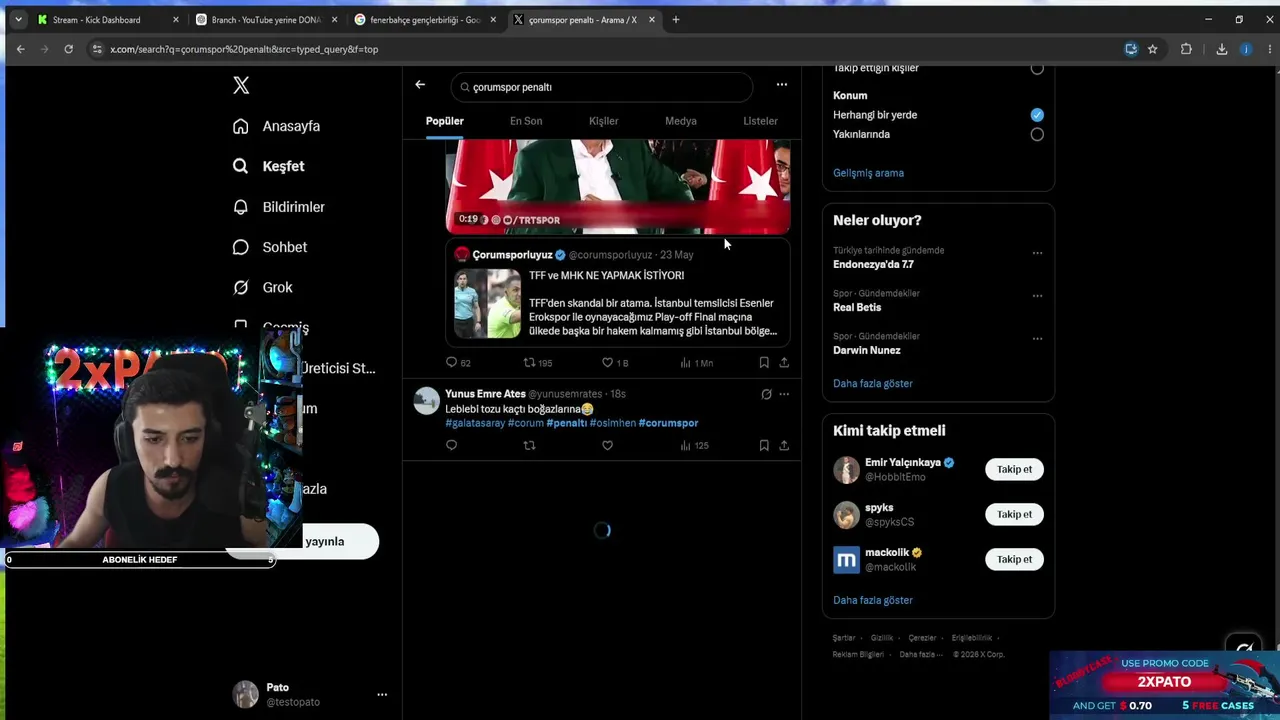The height and width of the screenshot is (720, 1280).
Task: Open the Darwin Nunez trend
Action: click(x=867, y=351)
